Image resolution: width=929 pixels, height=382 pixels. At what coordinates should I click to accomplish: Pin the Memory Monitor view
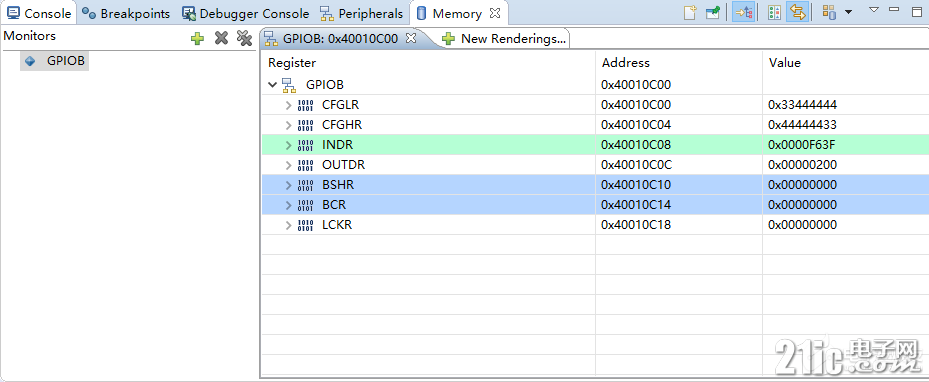pyautogui.click(x=713, y=12)
